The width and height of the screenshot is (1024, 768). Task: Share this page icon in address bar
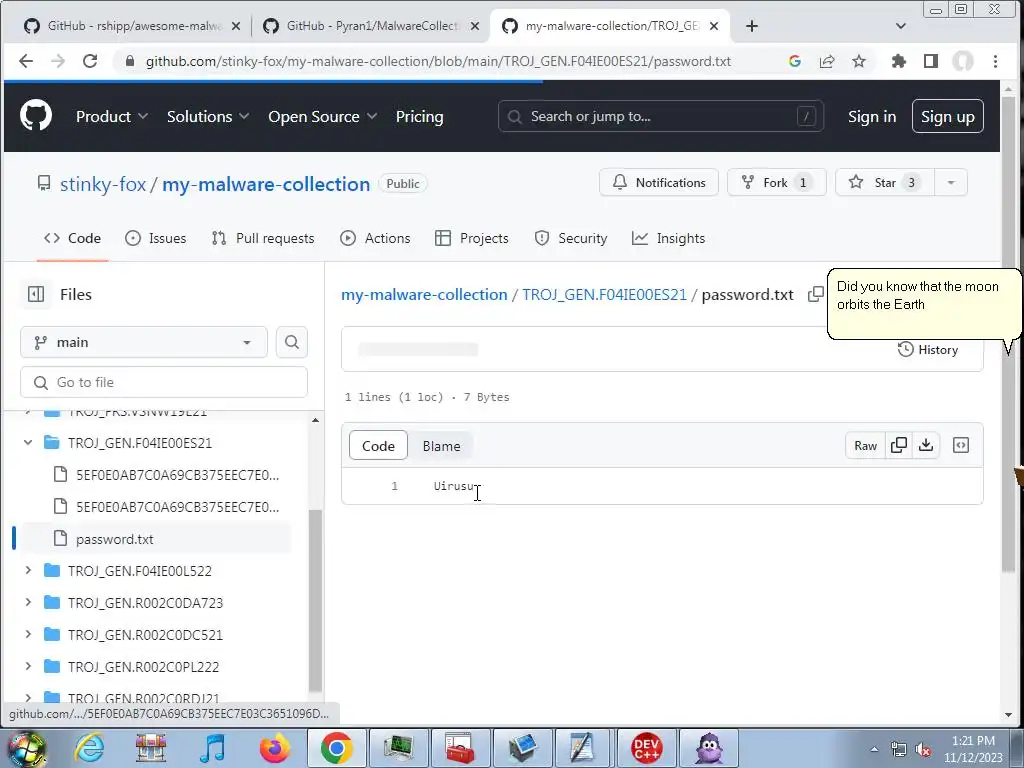pyautogui.click(x=827, y=61)
